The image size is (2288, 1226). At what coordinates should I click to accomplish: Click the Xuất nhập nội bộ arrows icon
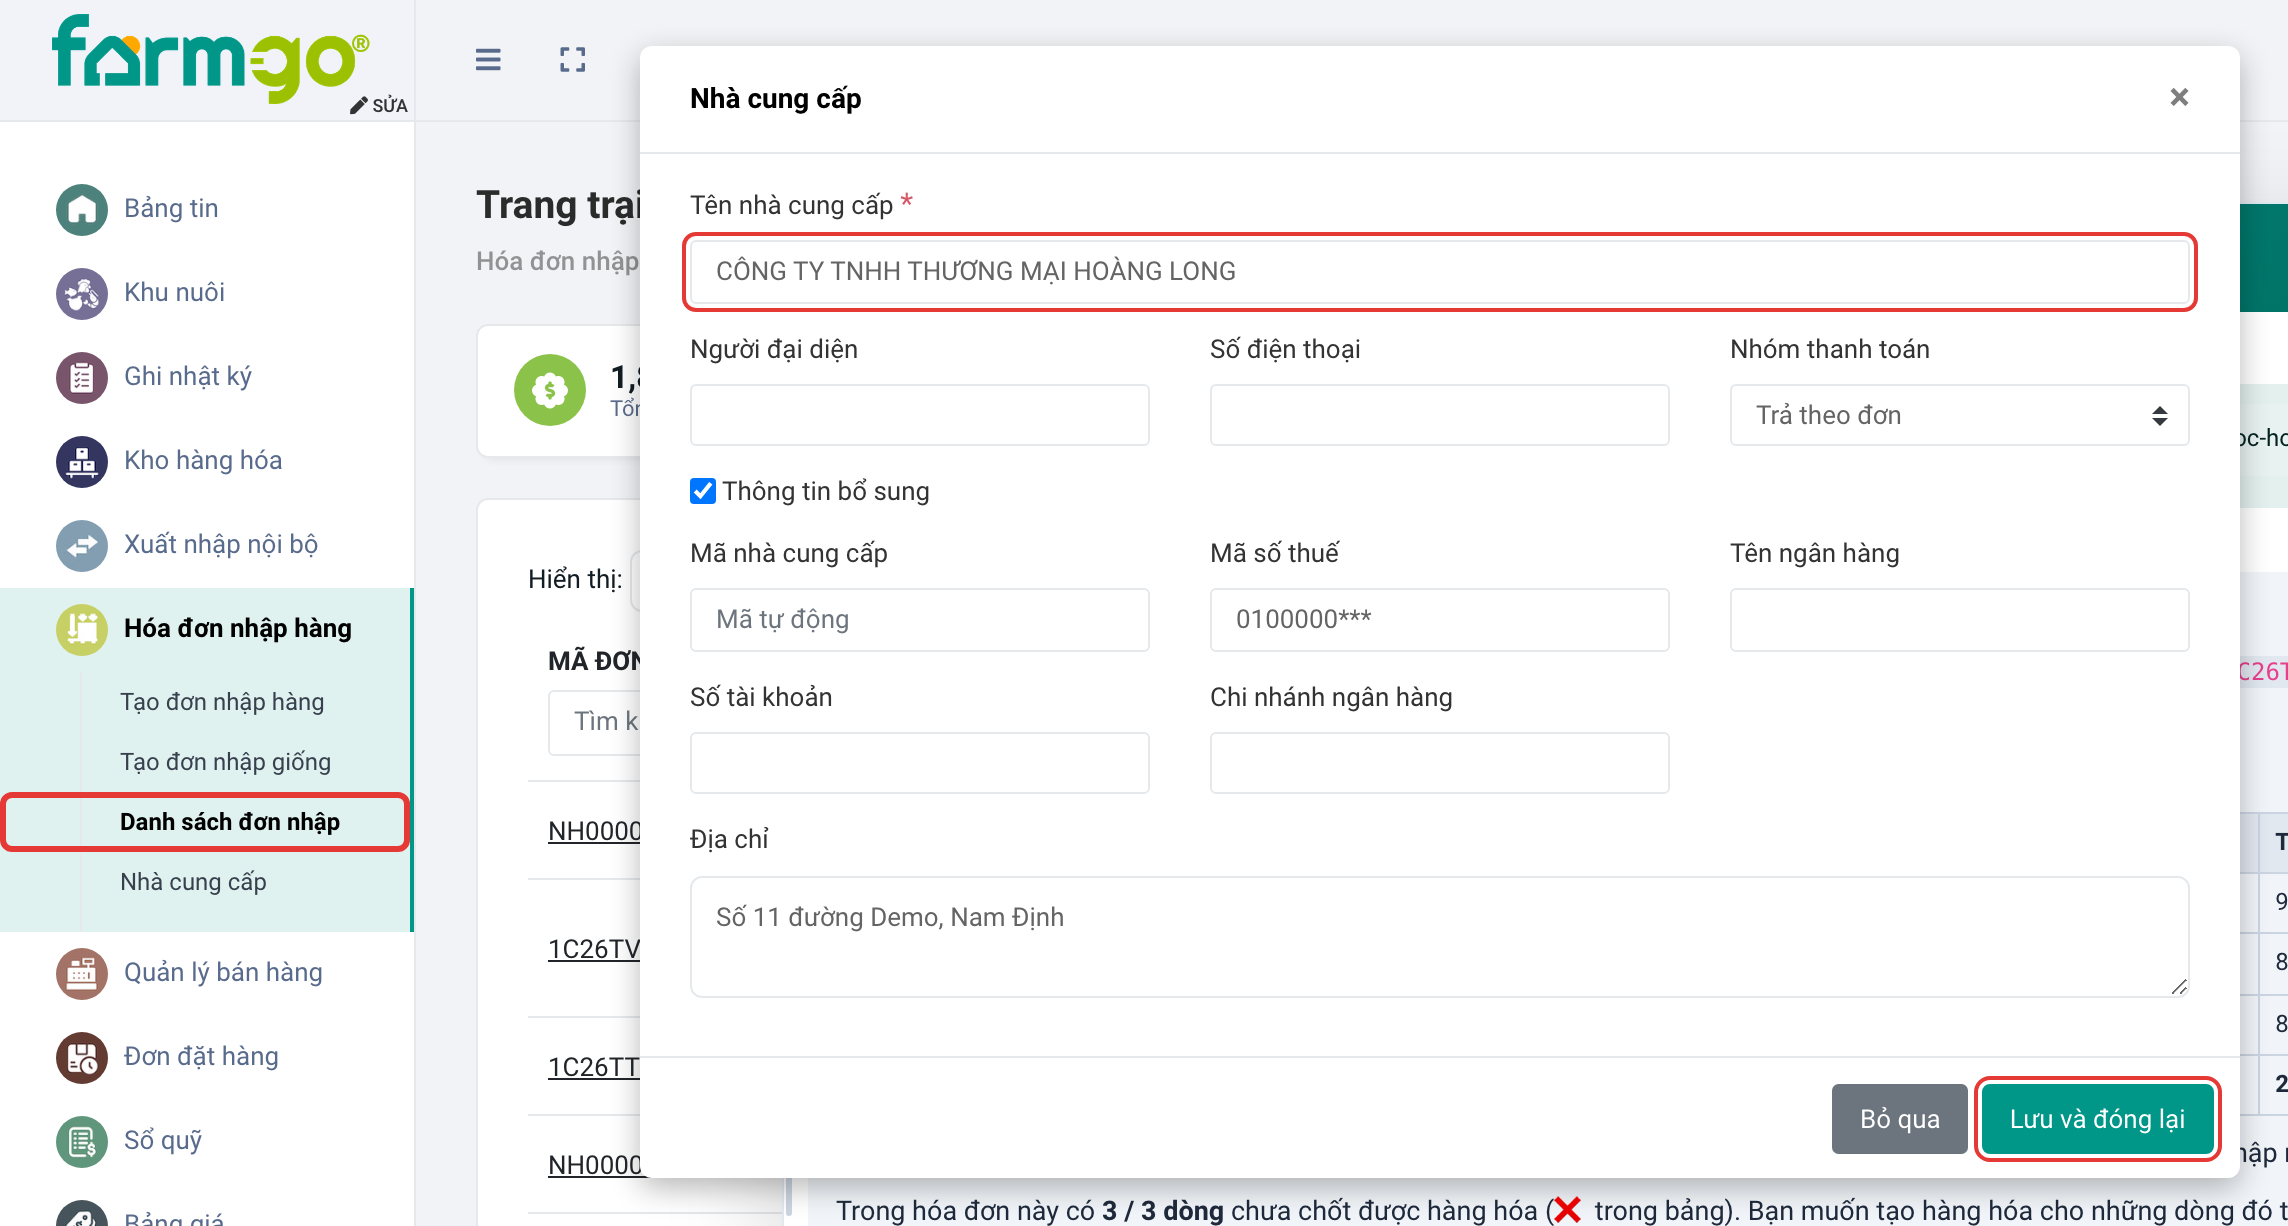82,545
